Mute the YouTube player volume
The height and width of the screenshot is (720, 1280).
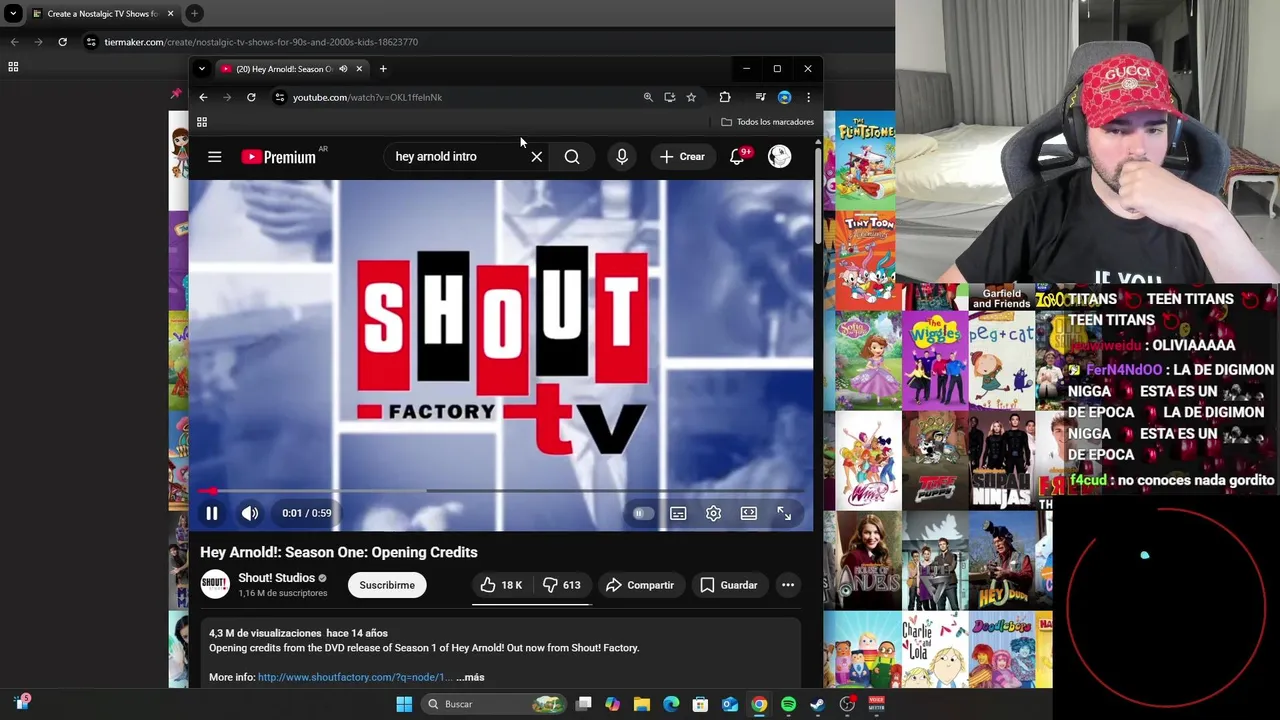pyautogui.click(x=250, y=513)
